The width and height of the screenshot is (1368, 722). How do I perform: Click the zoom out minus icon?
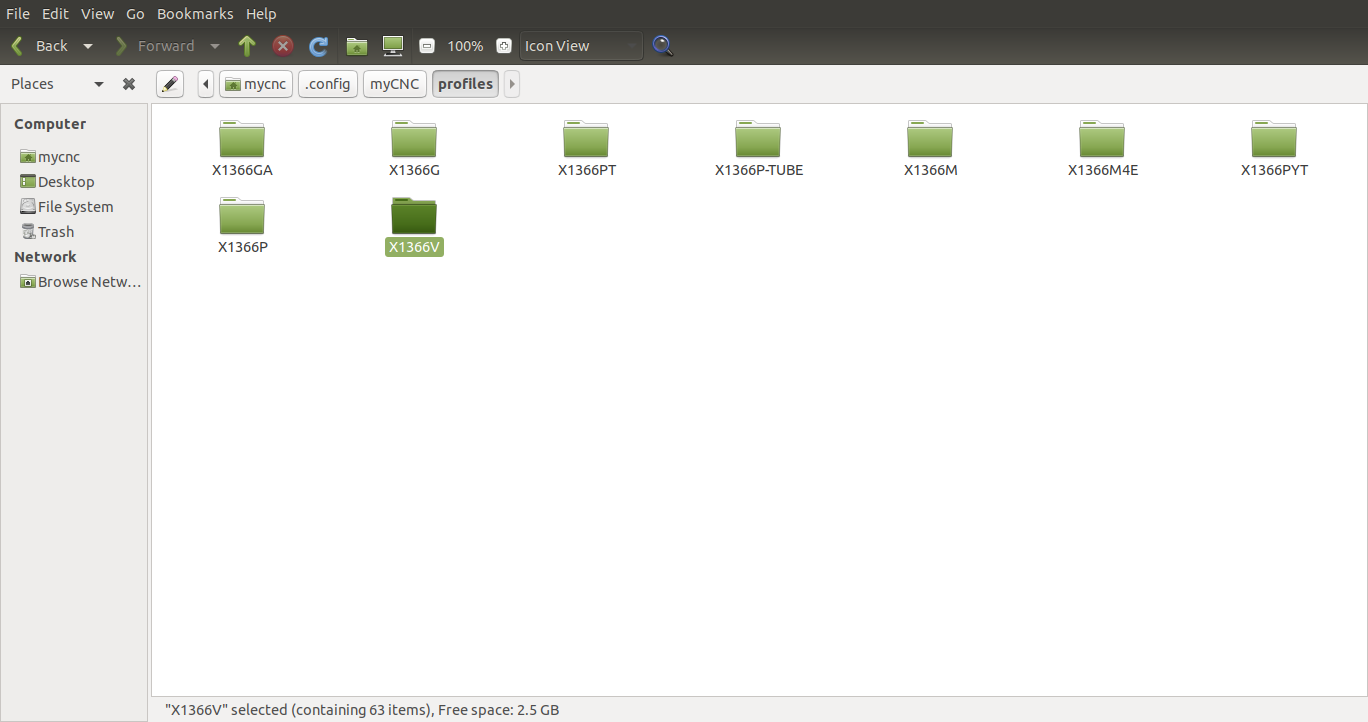[427, 46]
